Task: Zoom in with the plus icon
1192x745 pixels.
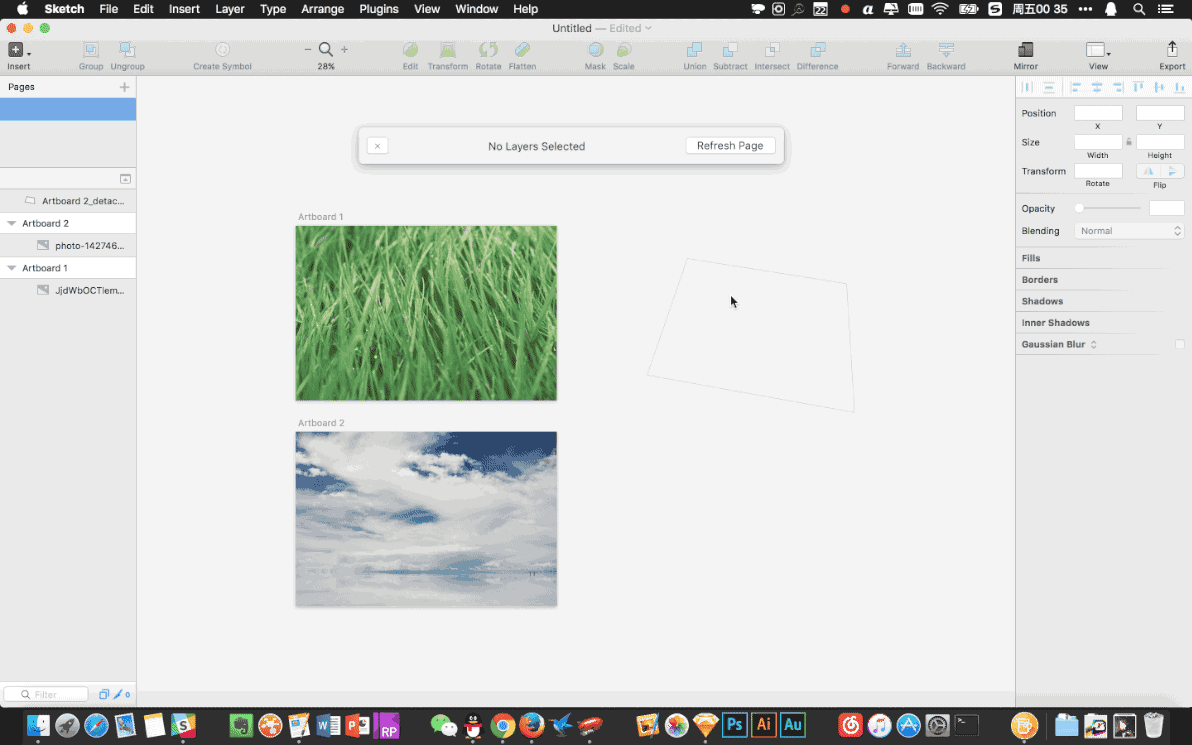Action: point(344,49)
